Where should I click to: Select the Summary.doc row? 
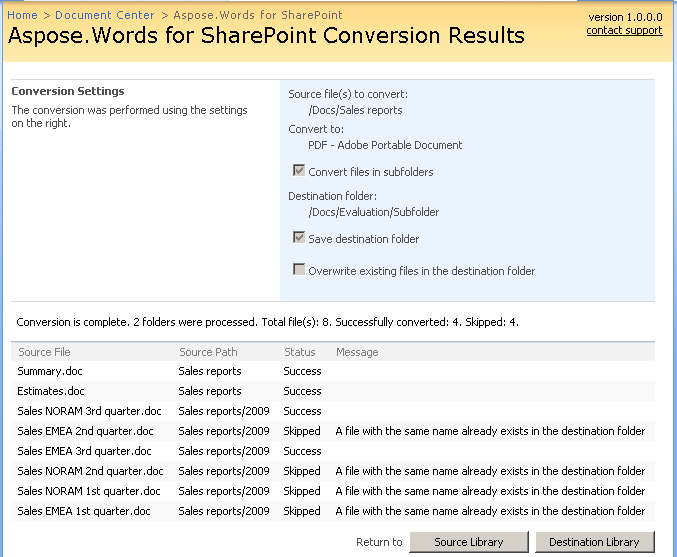tap(333, 371)
